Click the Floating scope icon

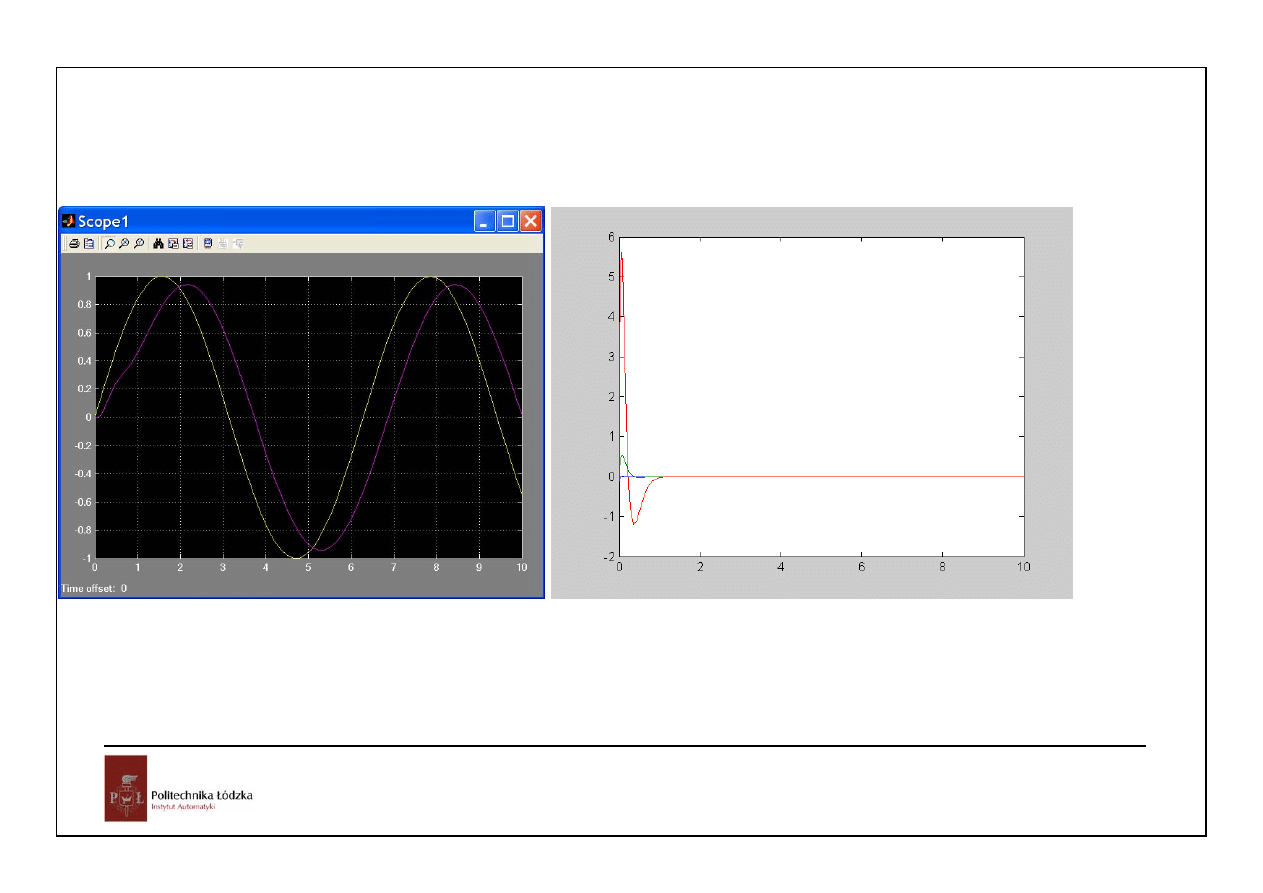tap(208, 243)
